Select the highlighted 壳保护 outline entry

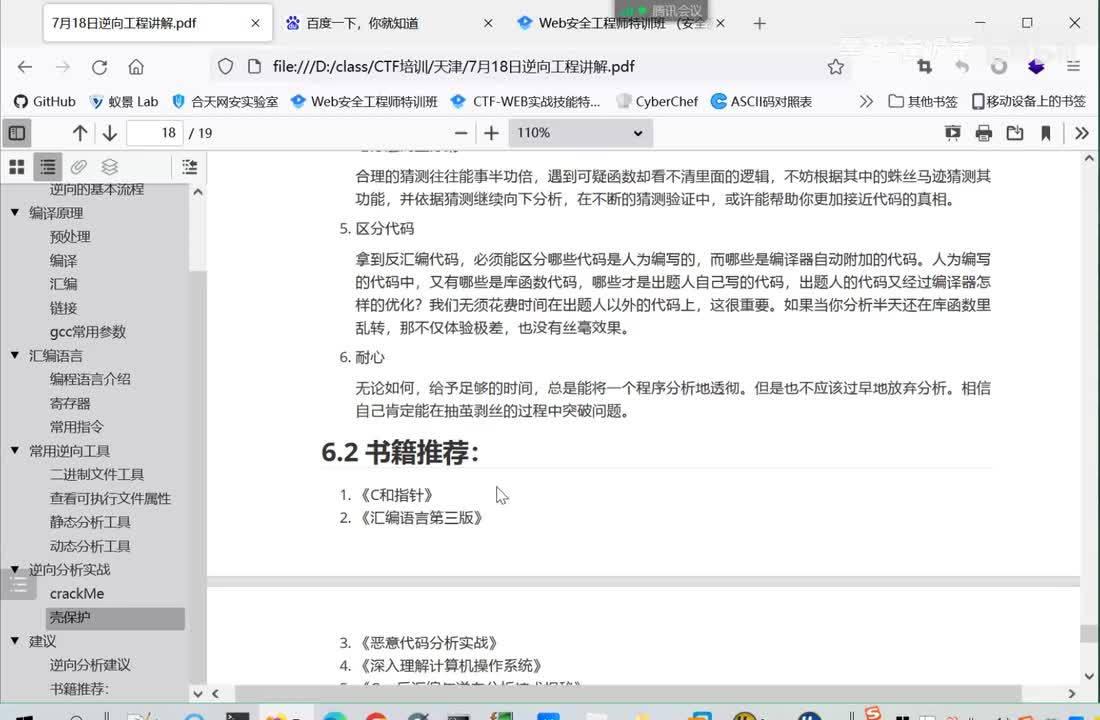pos(115,618)
